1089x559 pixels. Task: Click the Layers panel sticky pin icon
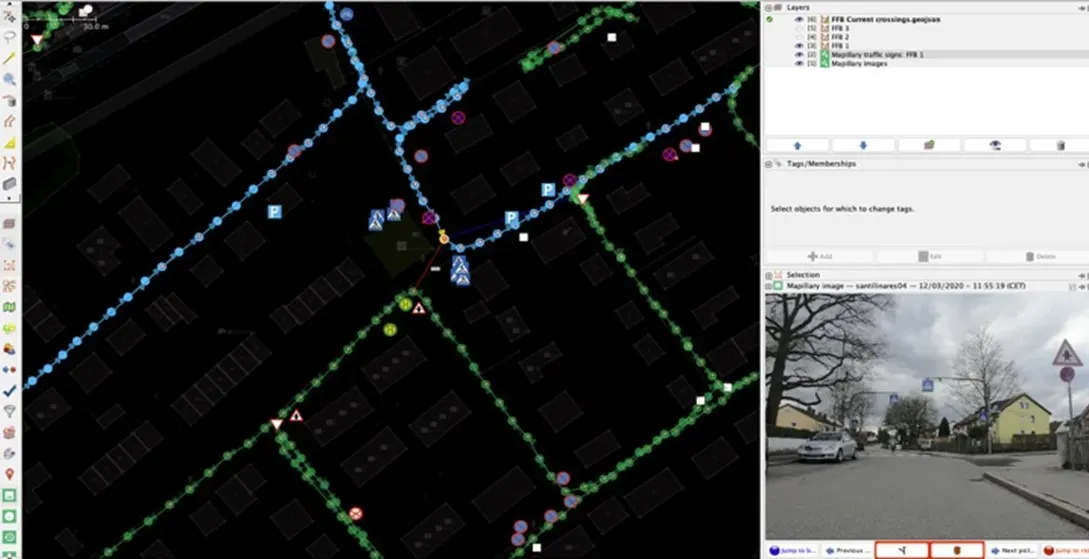1083,8
